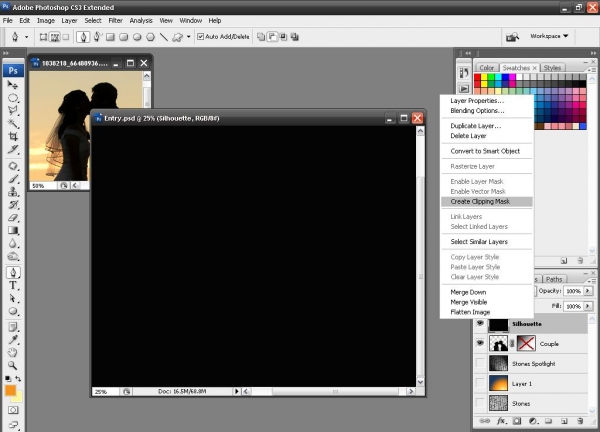Choose Flatten Image entry
Screen dimensions: 600x432
point(487,312)
